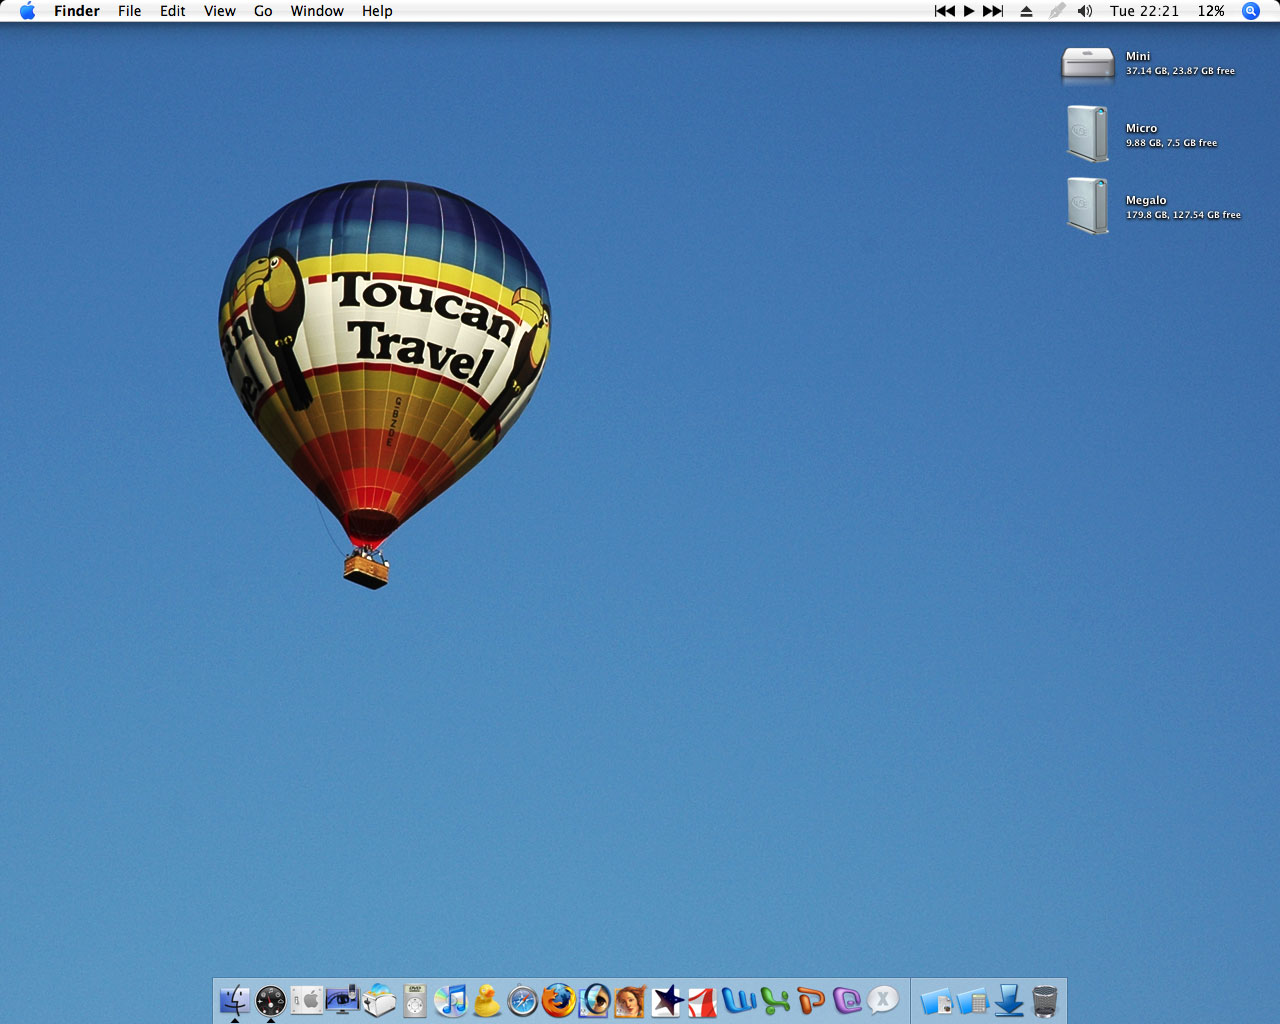Open the Finder icon in the Dock
This screenshot has height=1024, width=1280.
pyautogui.click(x=235, y=1000)
